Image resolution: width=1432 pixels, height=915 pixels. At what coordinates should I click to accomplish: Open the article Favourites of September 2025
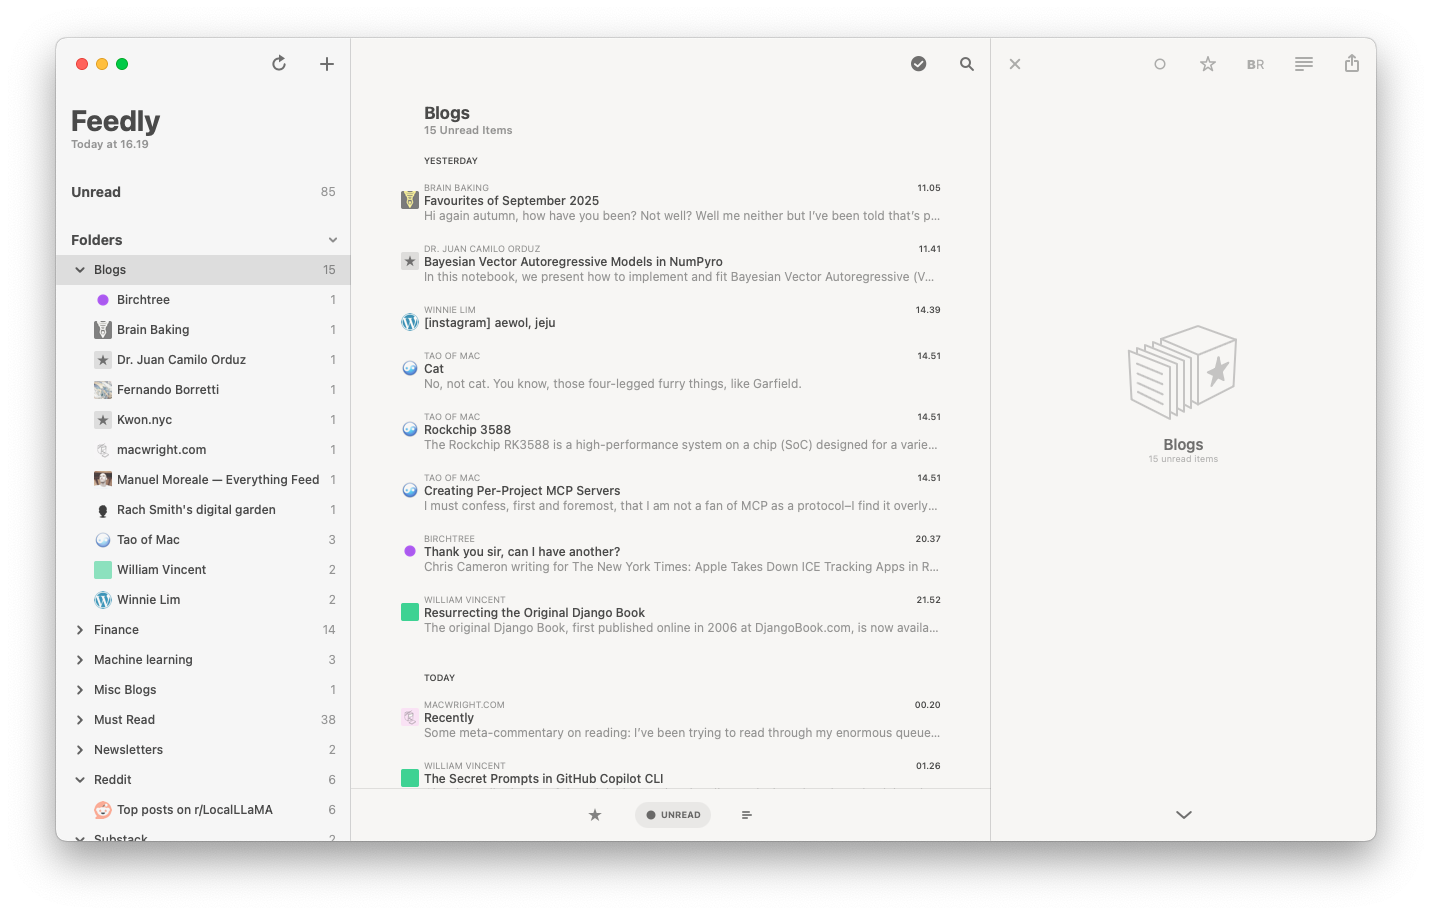tap(511, 201)
